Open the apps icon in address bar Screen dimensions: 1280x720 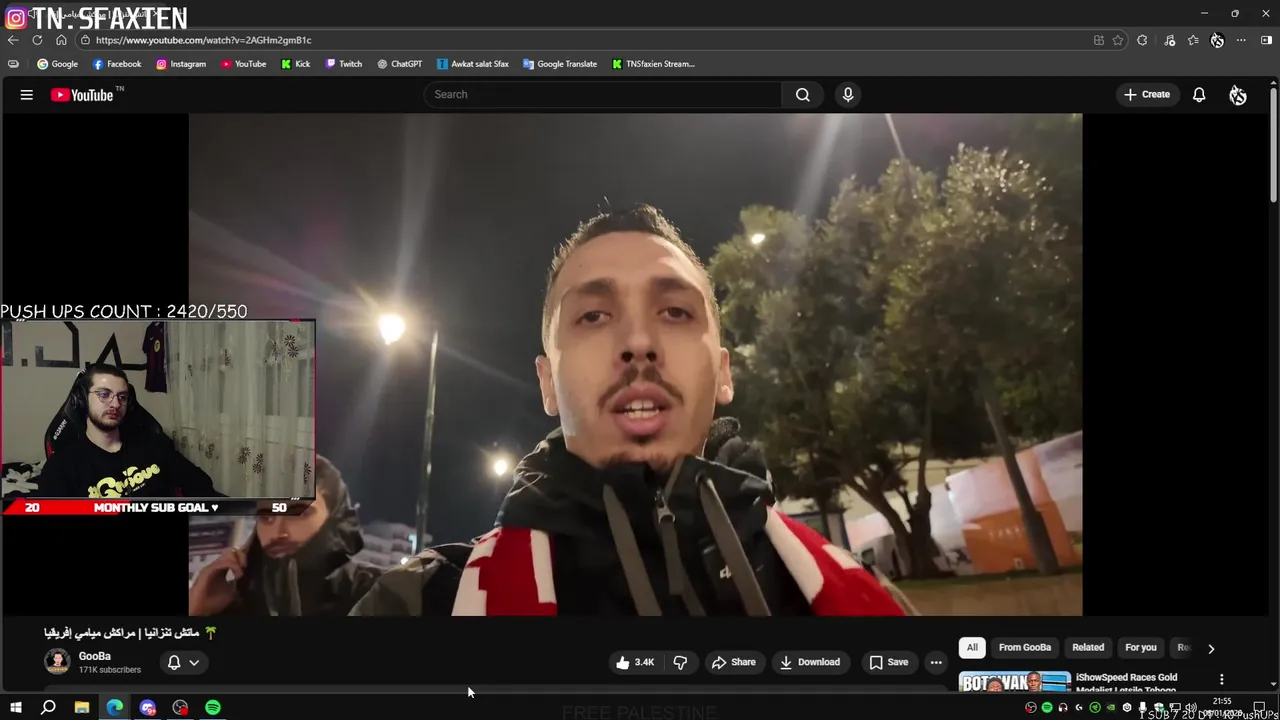coord(1099,40)
